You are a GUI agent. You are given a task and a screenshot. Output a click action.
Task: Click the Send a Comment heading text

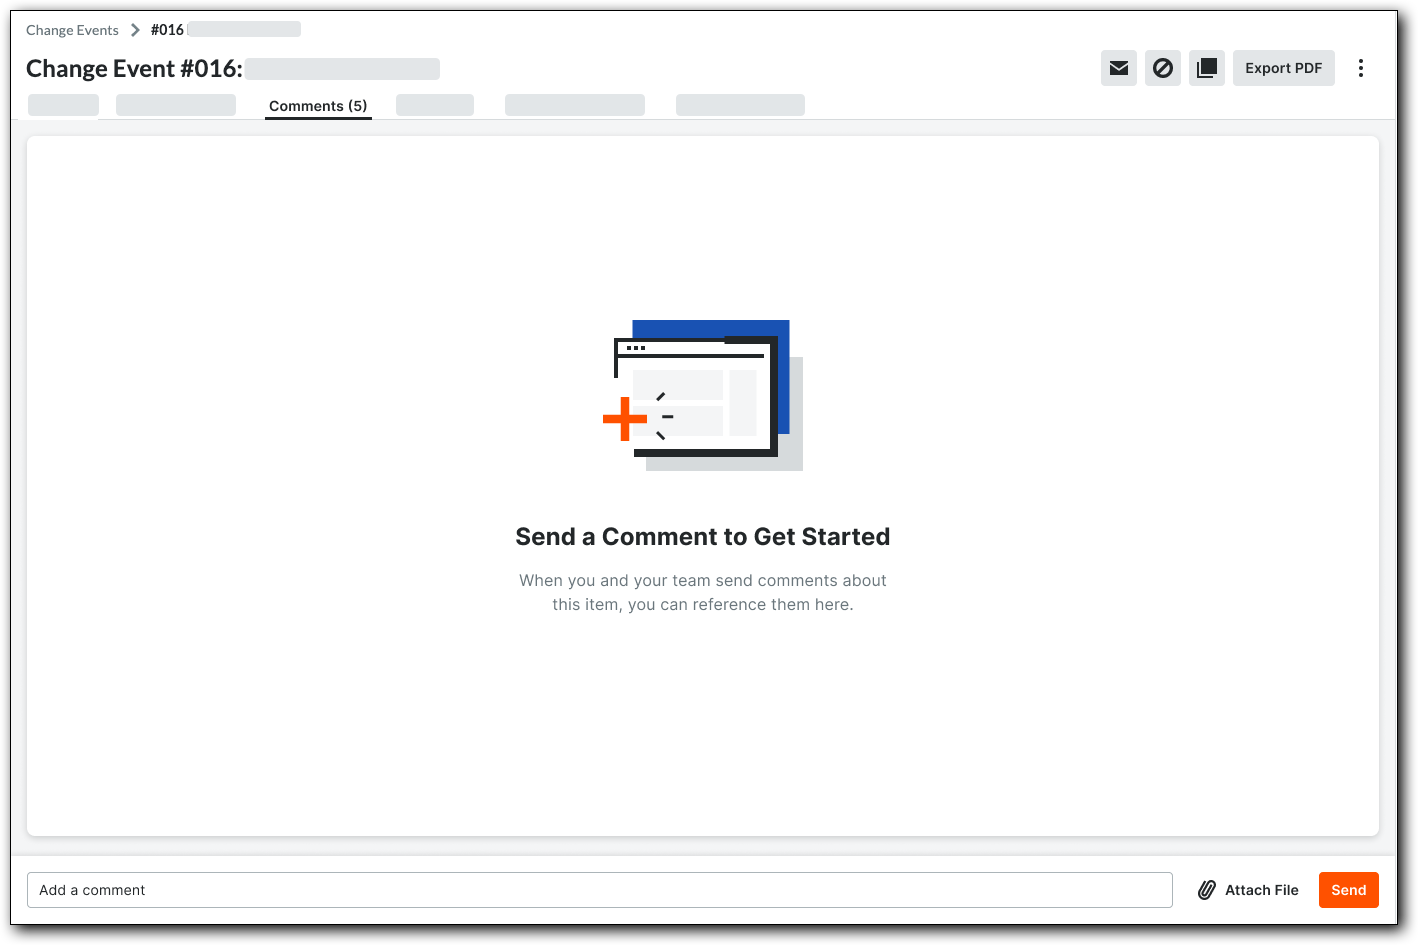pos(702,536)
